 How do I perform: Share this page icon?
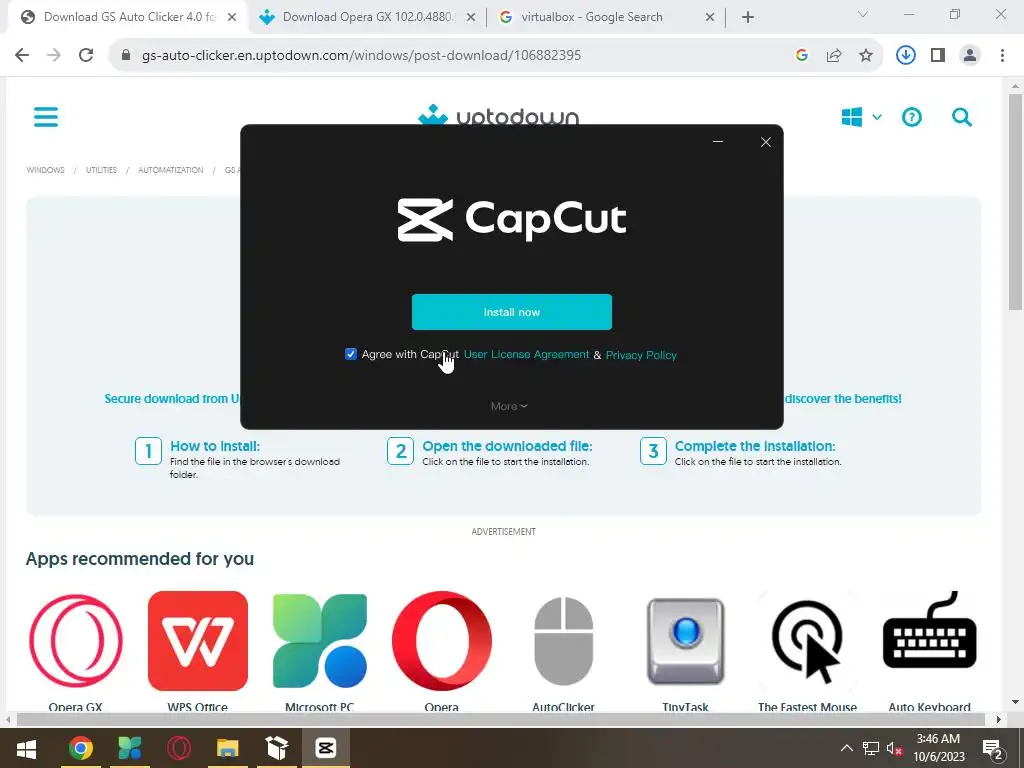point(834,56)
